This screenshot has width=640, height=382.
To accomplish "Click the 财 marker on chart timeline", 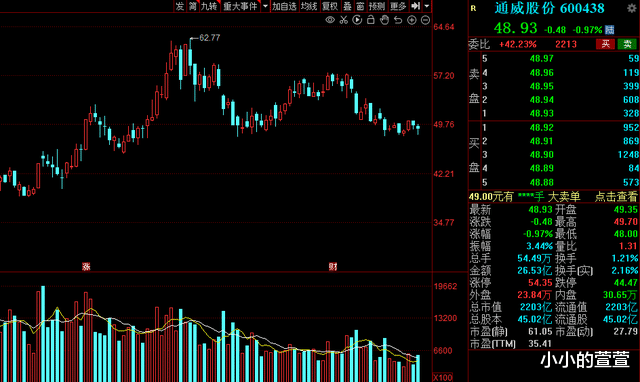I will click(x=333, y=267).
